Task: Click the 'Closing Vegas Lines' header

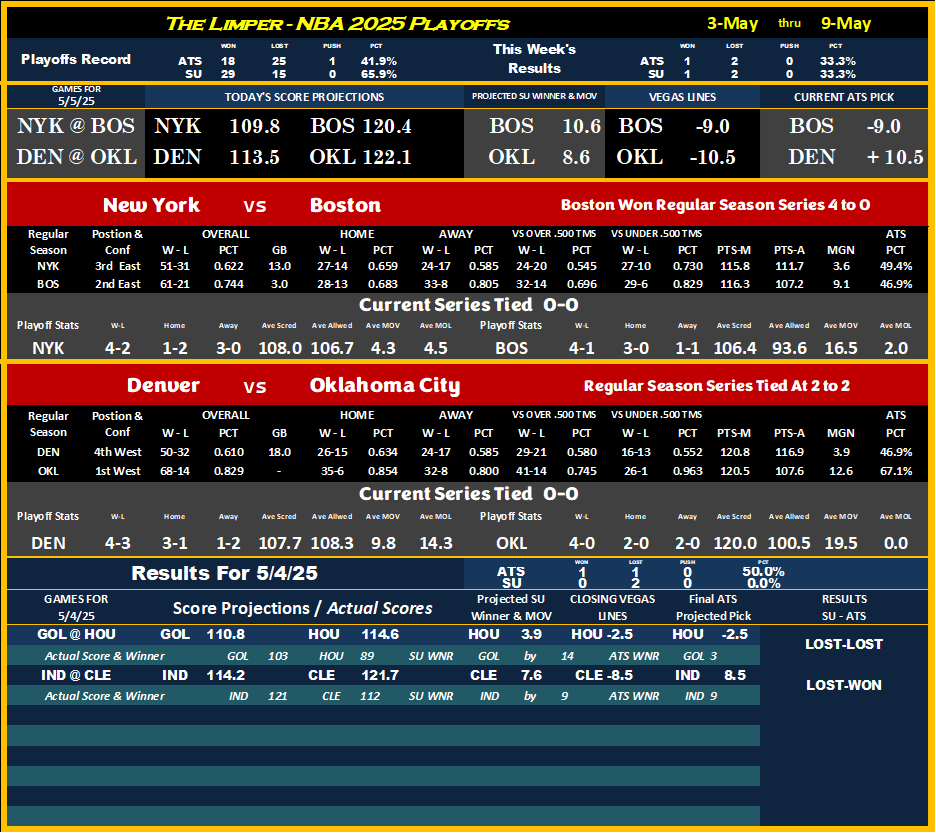Action: coord(612,607)
